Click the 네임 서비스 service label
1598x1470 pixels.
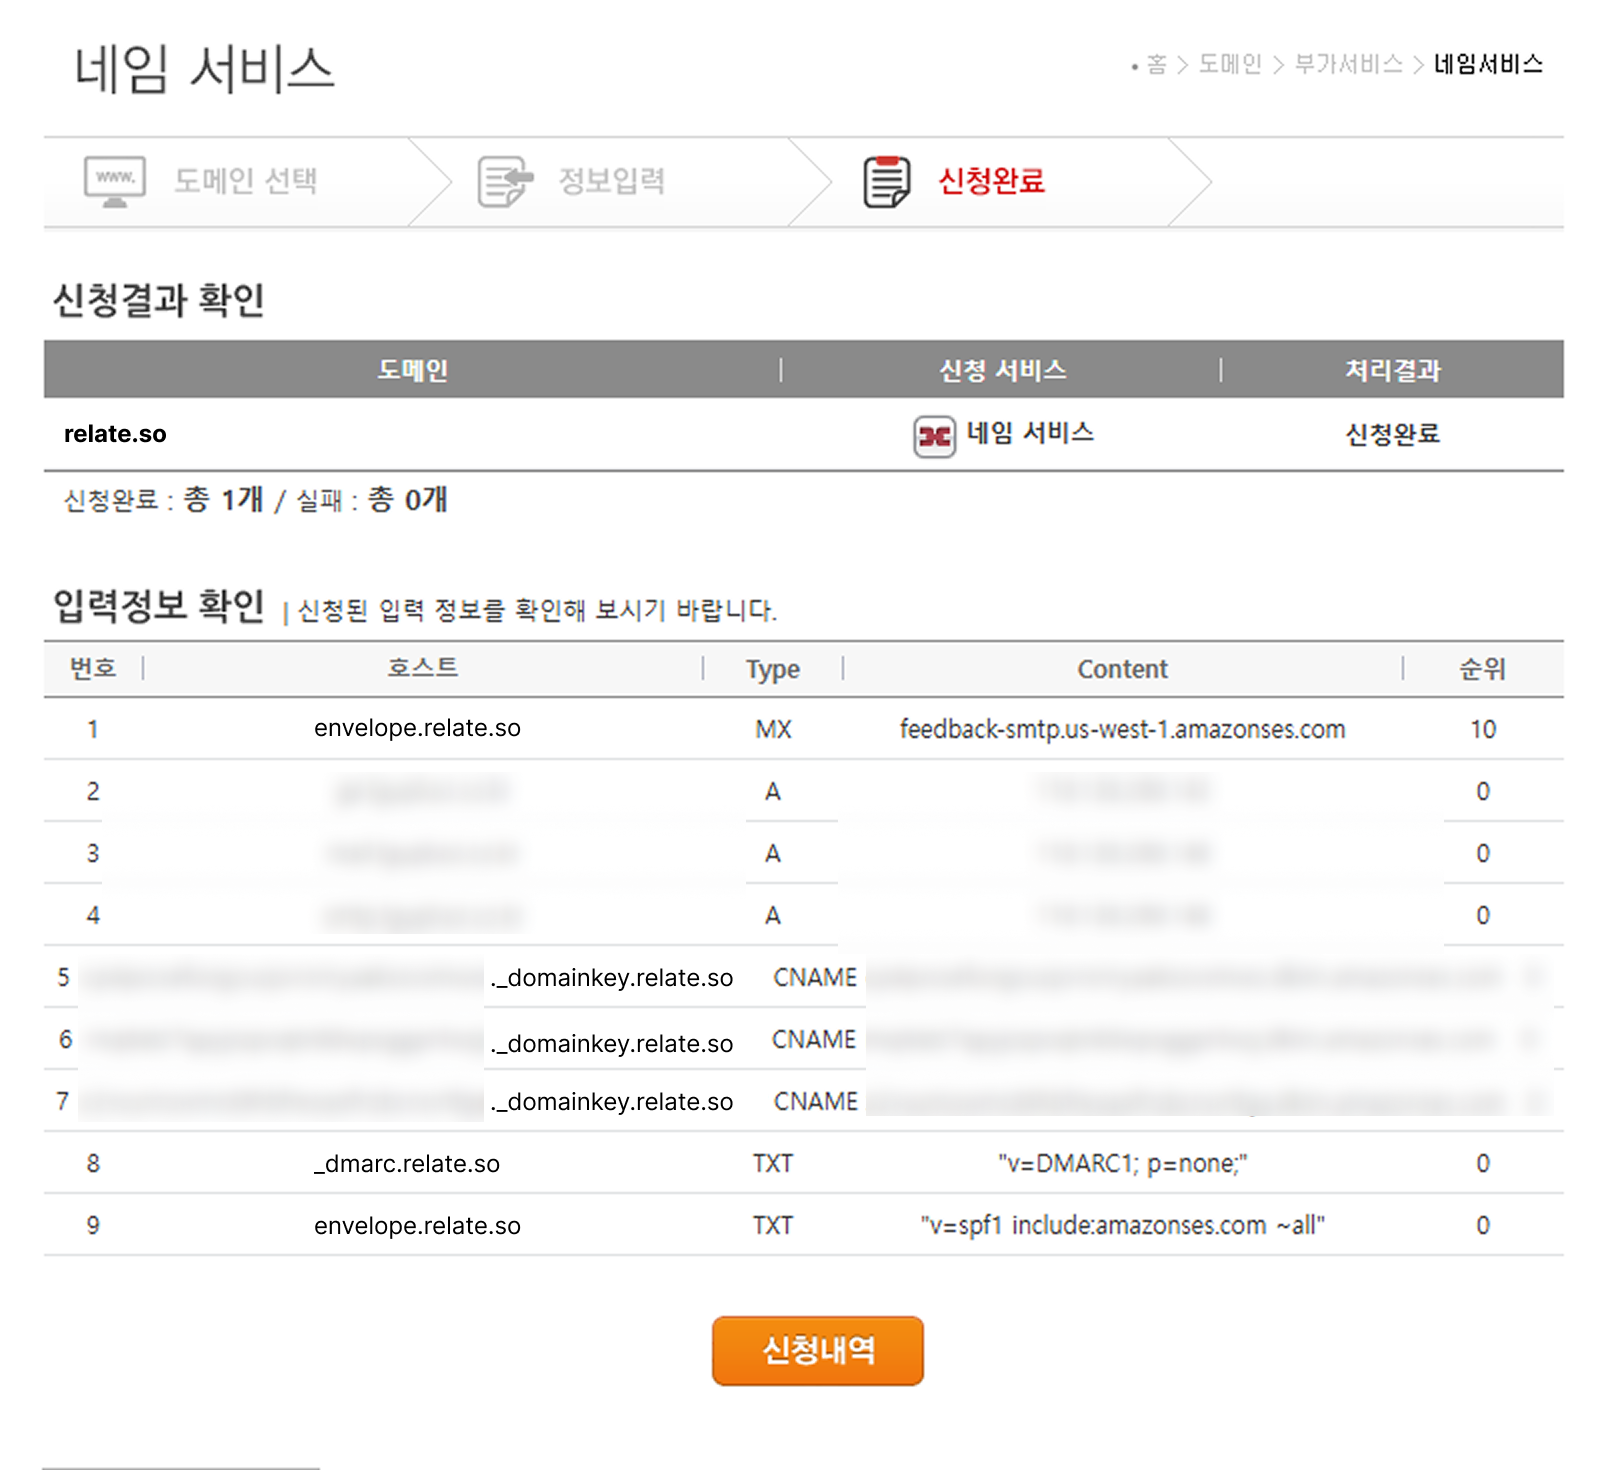1030,433
